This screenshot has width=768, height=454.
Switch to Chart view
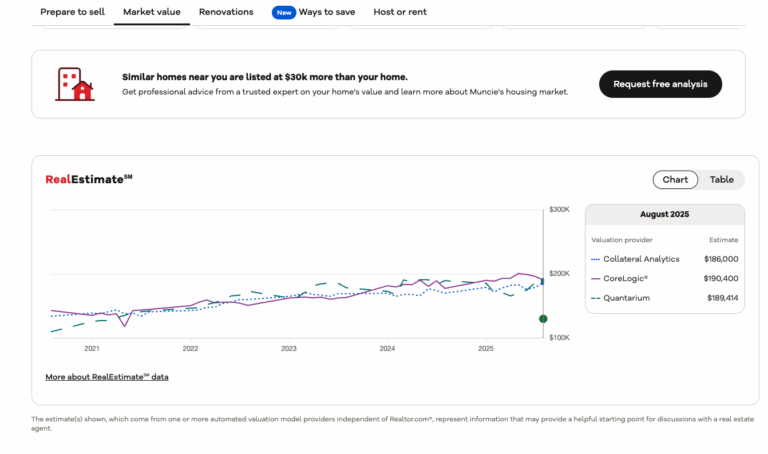675,180
